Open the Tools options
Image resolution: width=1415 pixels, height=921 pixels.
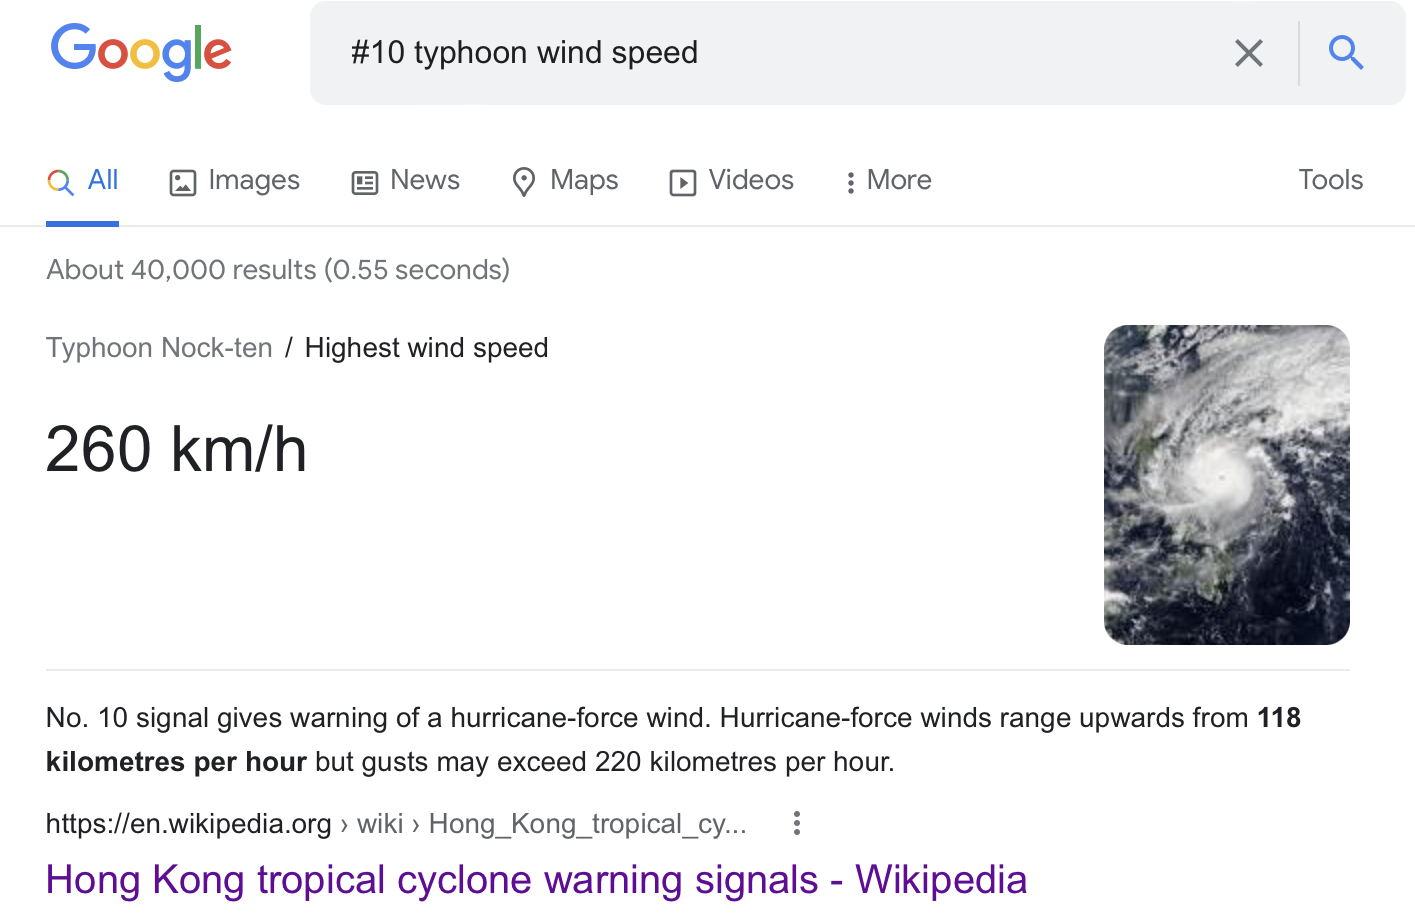pos(1330,180)
